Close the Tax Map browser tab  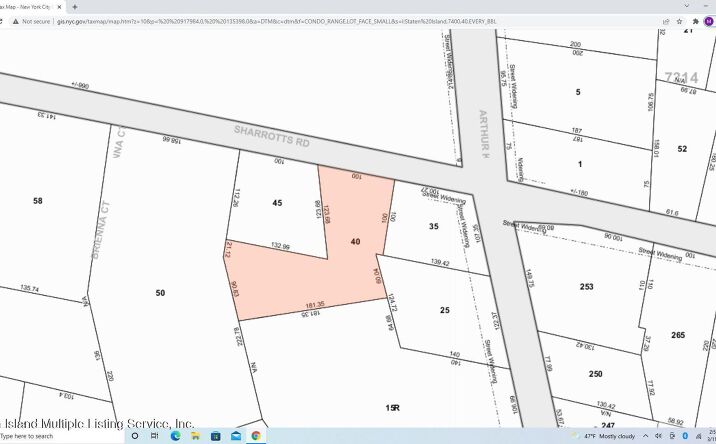59,7
